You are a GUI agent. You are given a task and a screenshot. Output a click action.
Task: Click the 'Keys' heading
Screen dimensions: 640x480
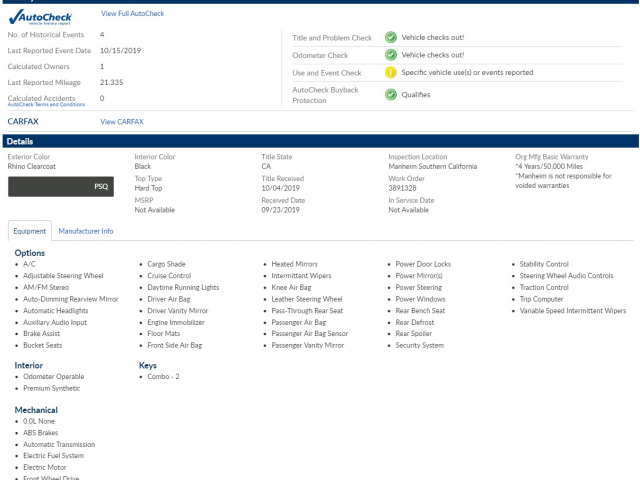[x=148, y=366]
